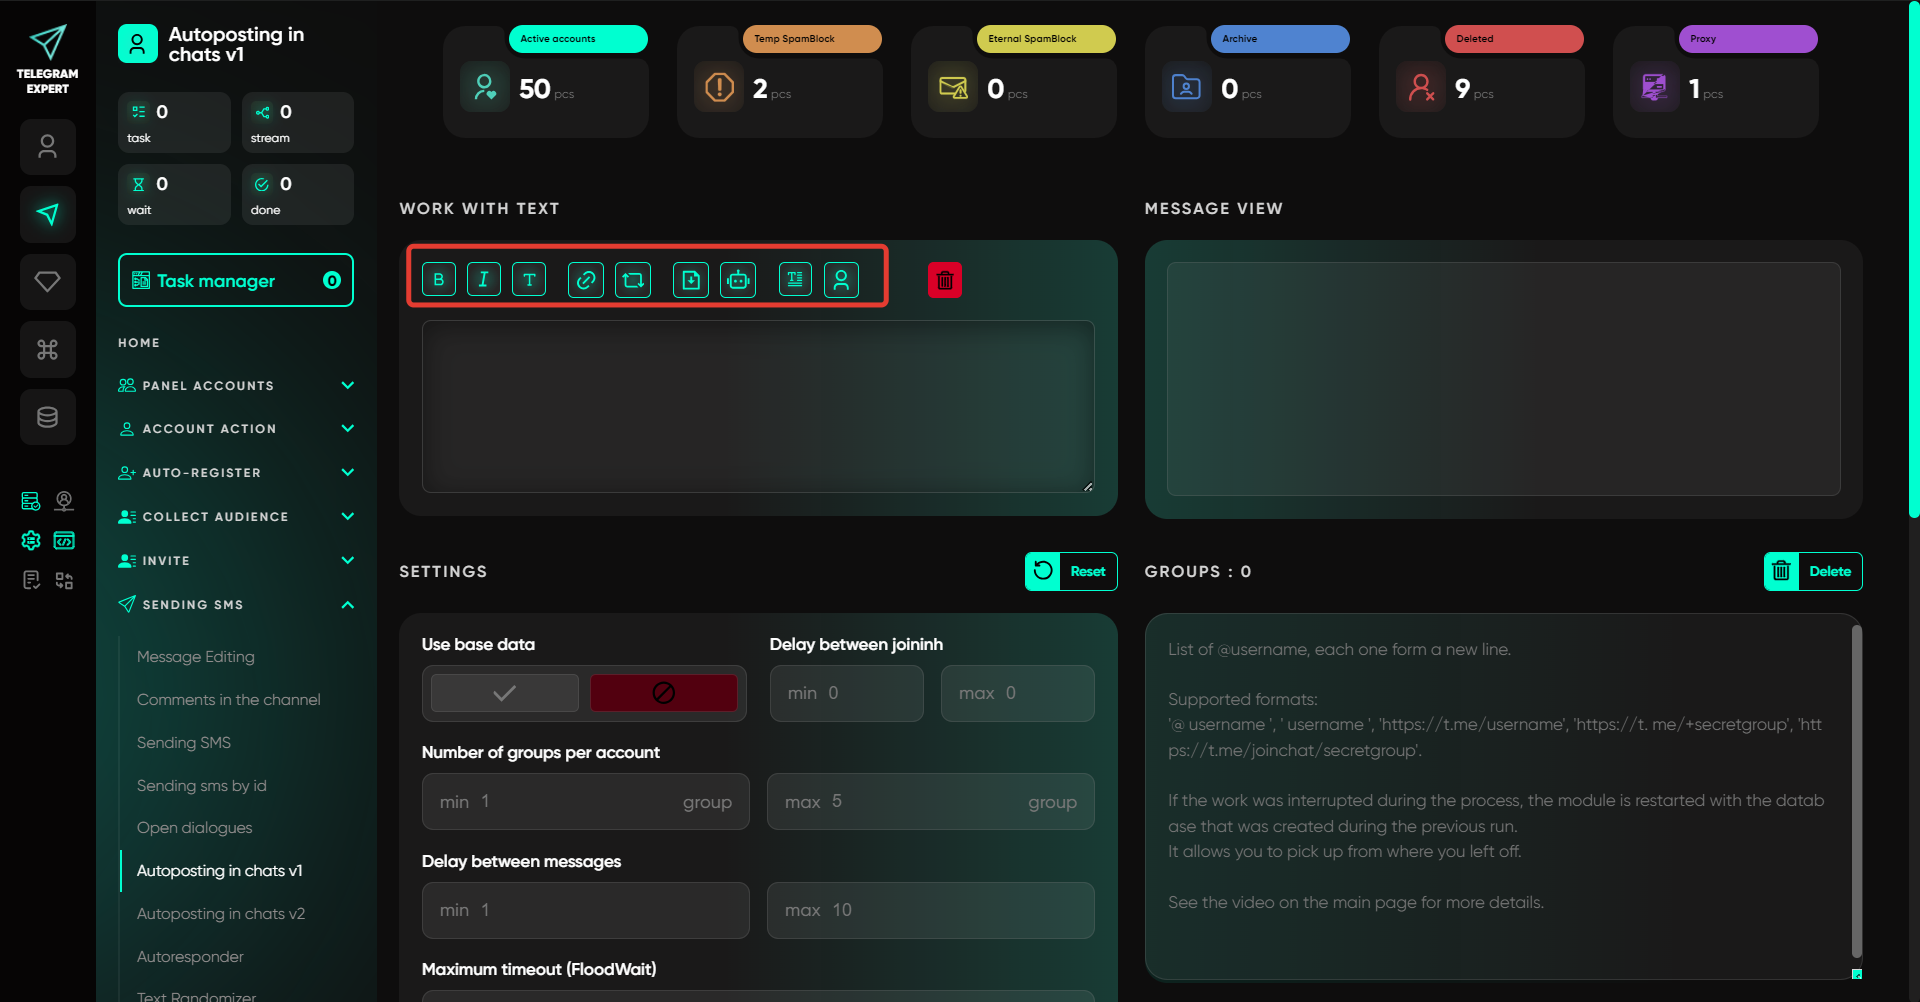The width and height of the screenshot is (1920, 1002).
Task: Insert a link using the chain icon
Action: 586,280
